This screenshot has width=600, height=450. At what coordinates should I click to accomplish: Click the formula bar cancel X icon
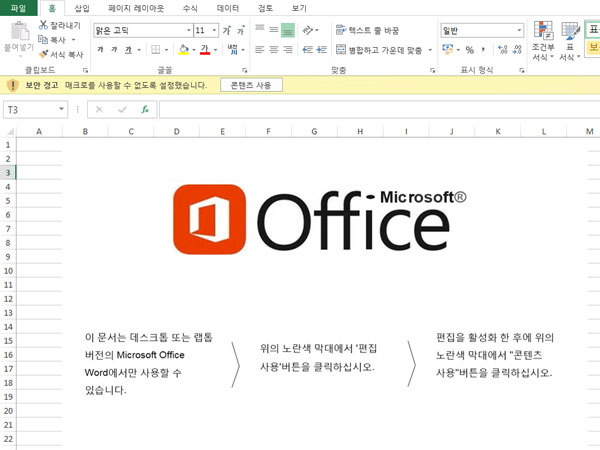click(x=99, y=110)
